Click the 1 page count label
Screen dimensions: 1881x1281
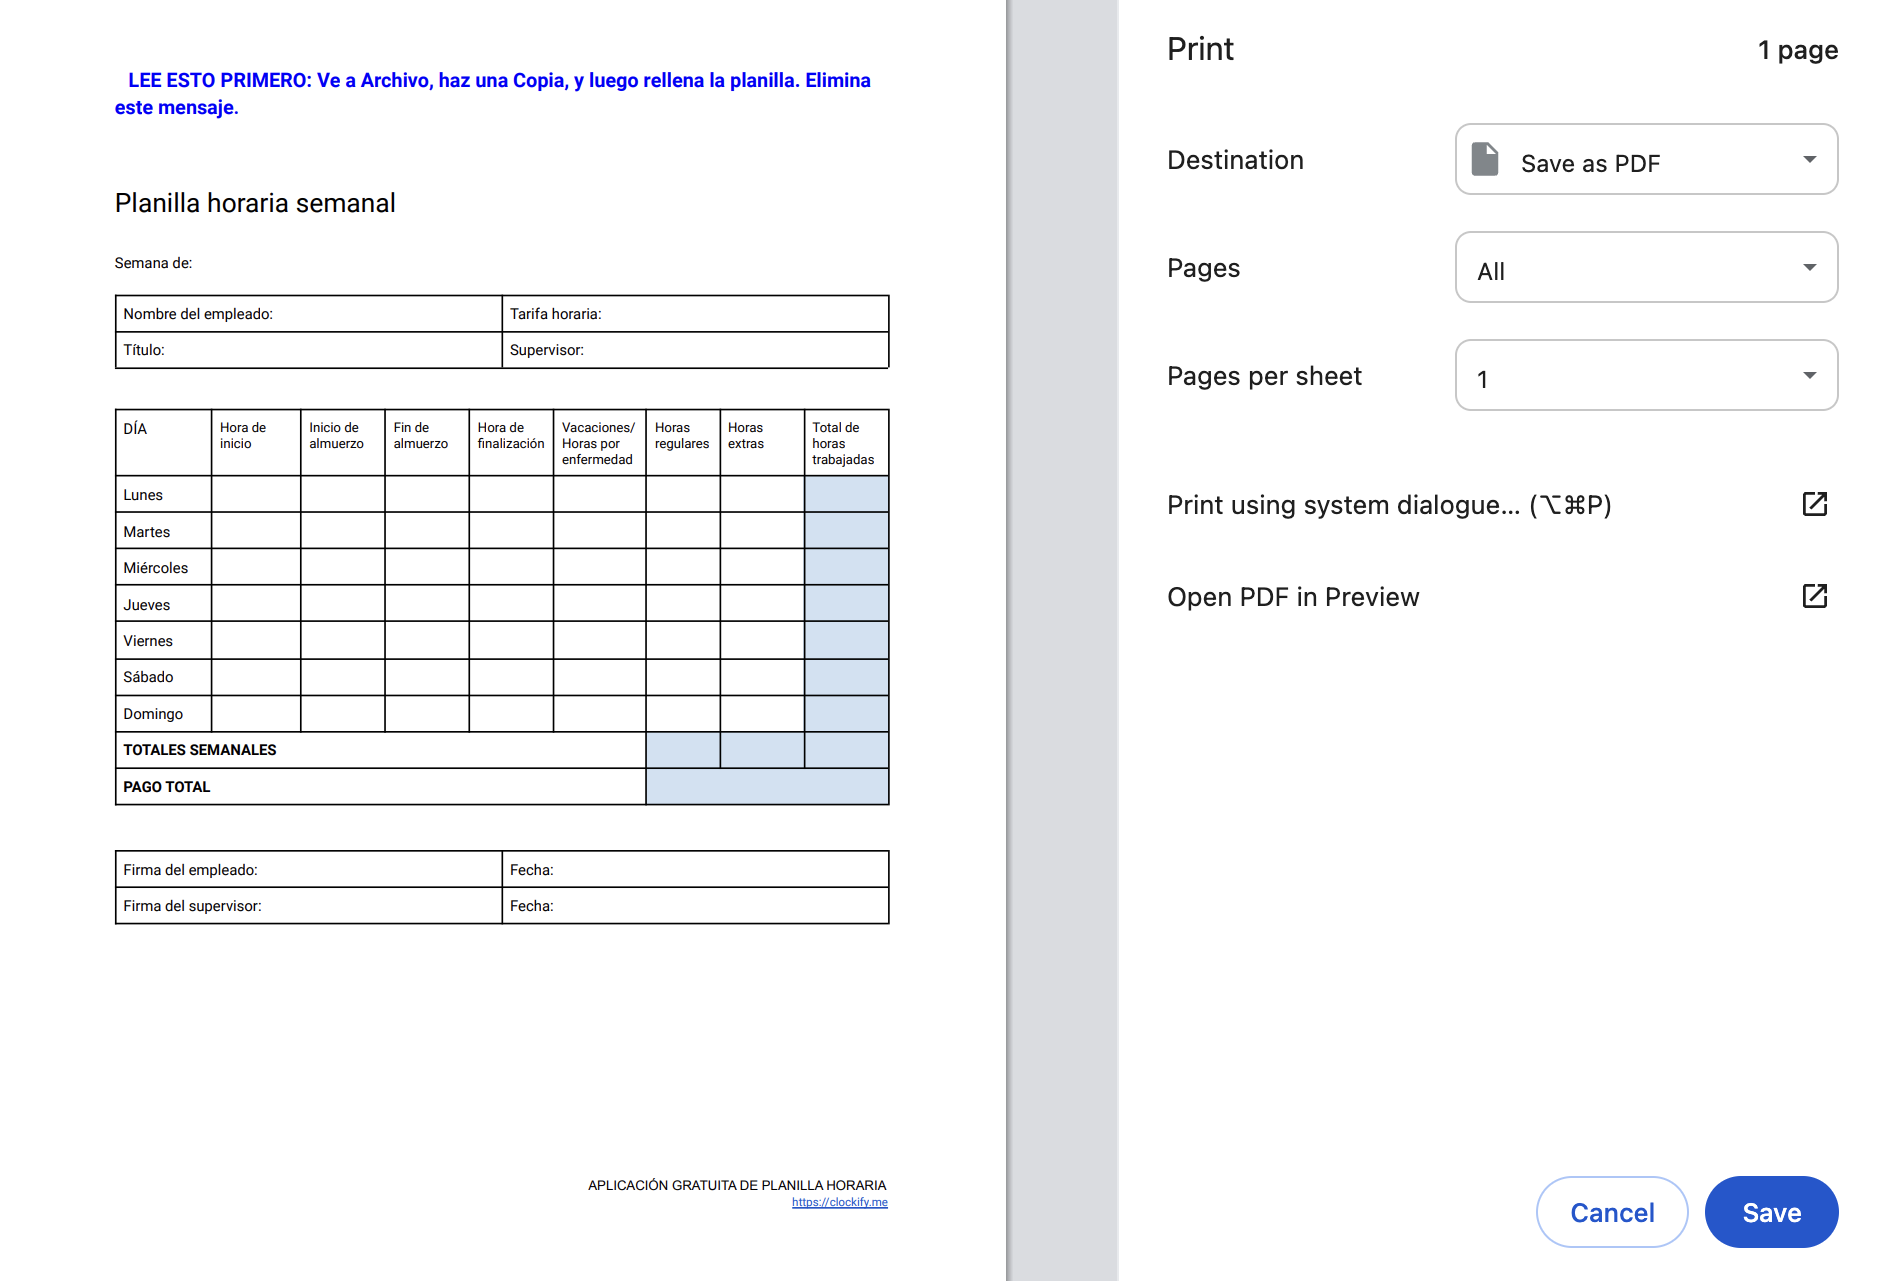click(x=1797, y=50)
